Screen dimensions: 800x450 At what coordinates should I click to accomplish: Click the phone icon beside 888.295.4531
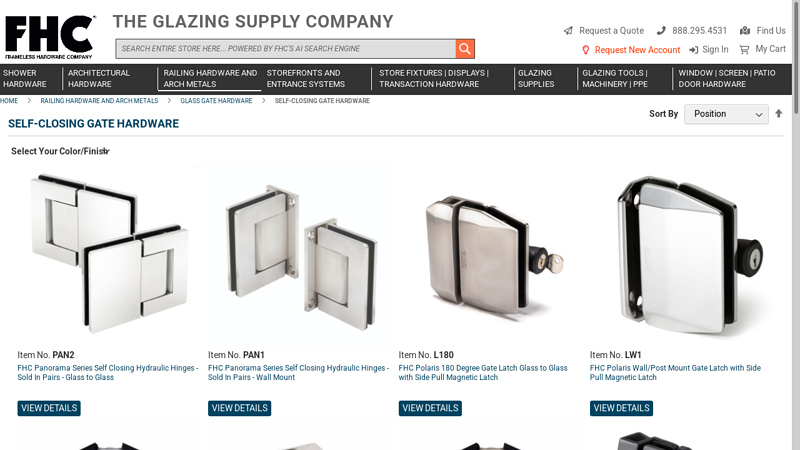click(661, 31)
